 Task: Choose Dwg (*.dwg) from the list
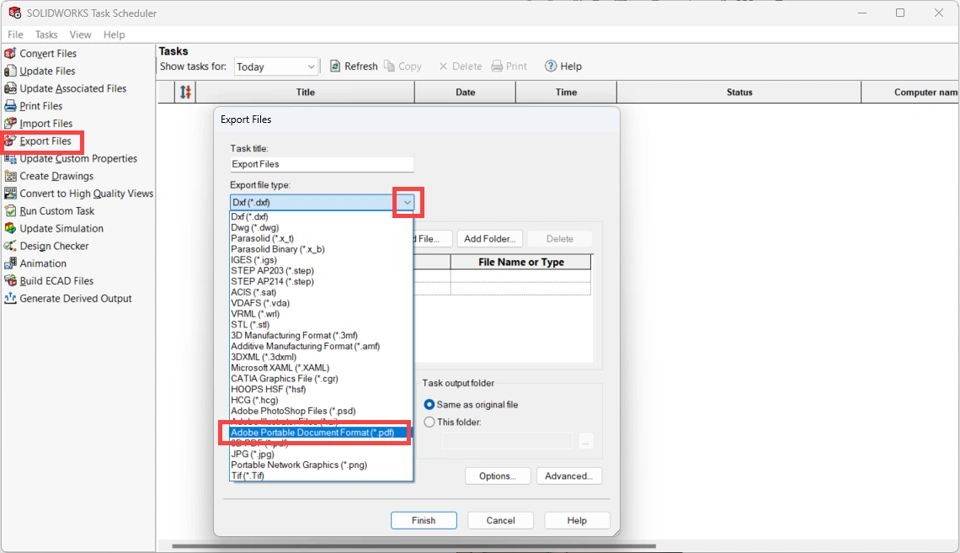click(x=255, y=227)
